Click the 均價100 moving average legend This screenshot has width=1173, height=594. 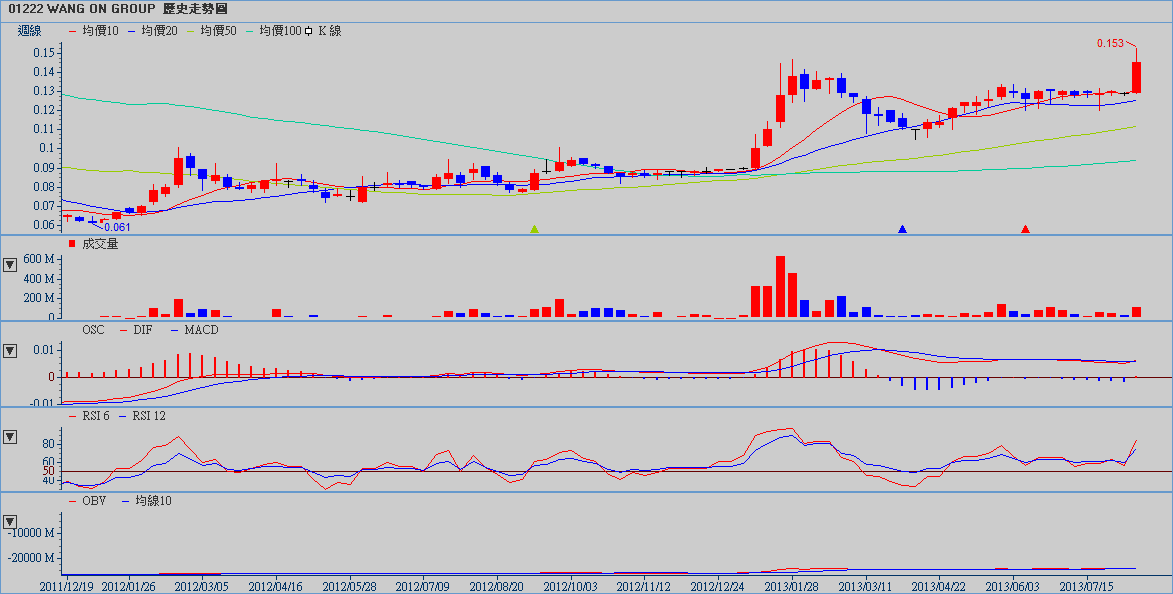(280, 31)
